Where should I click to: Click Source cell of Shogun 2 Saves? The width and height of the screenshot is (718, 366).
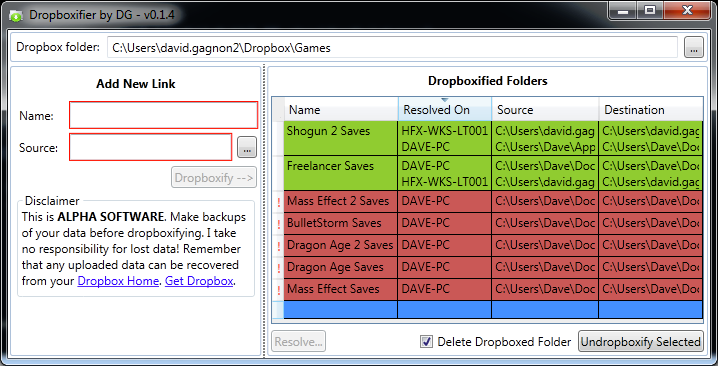pyautogui.click(x=545, y=138)
